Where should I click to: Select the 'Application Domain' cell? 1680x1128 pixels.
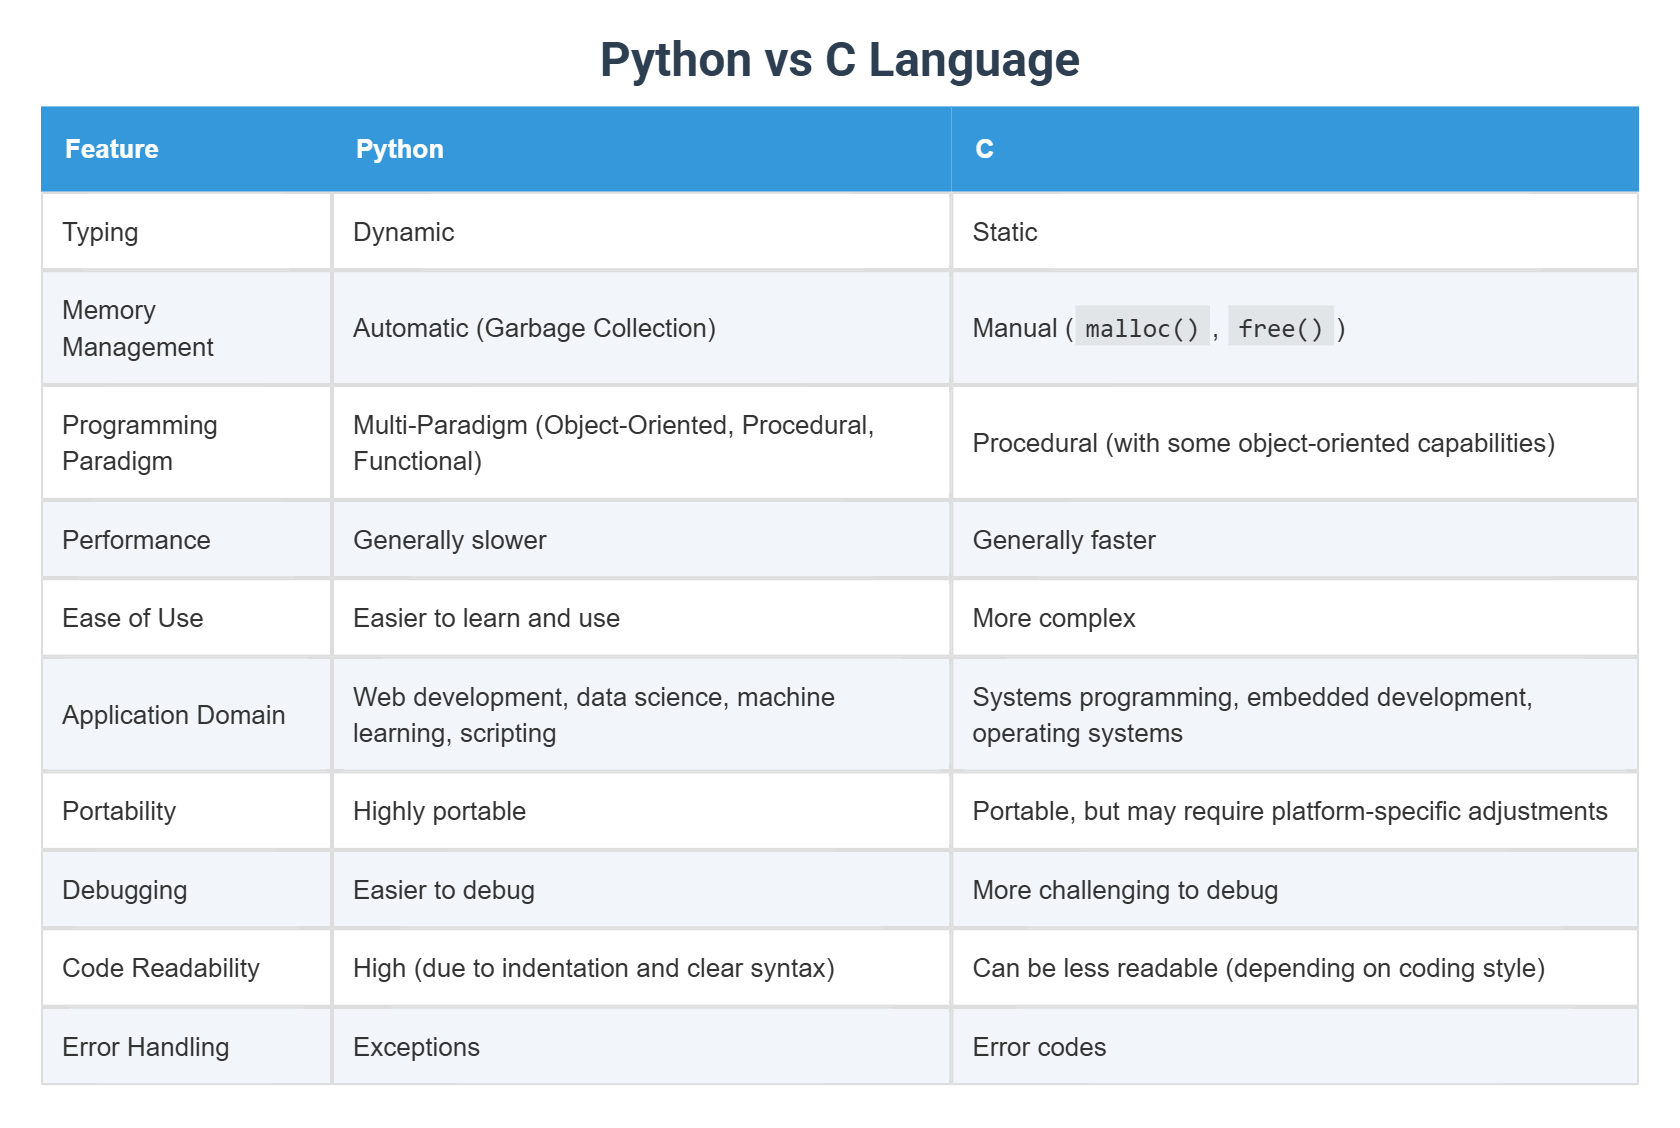(186, 715)
